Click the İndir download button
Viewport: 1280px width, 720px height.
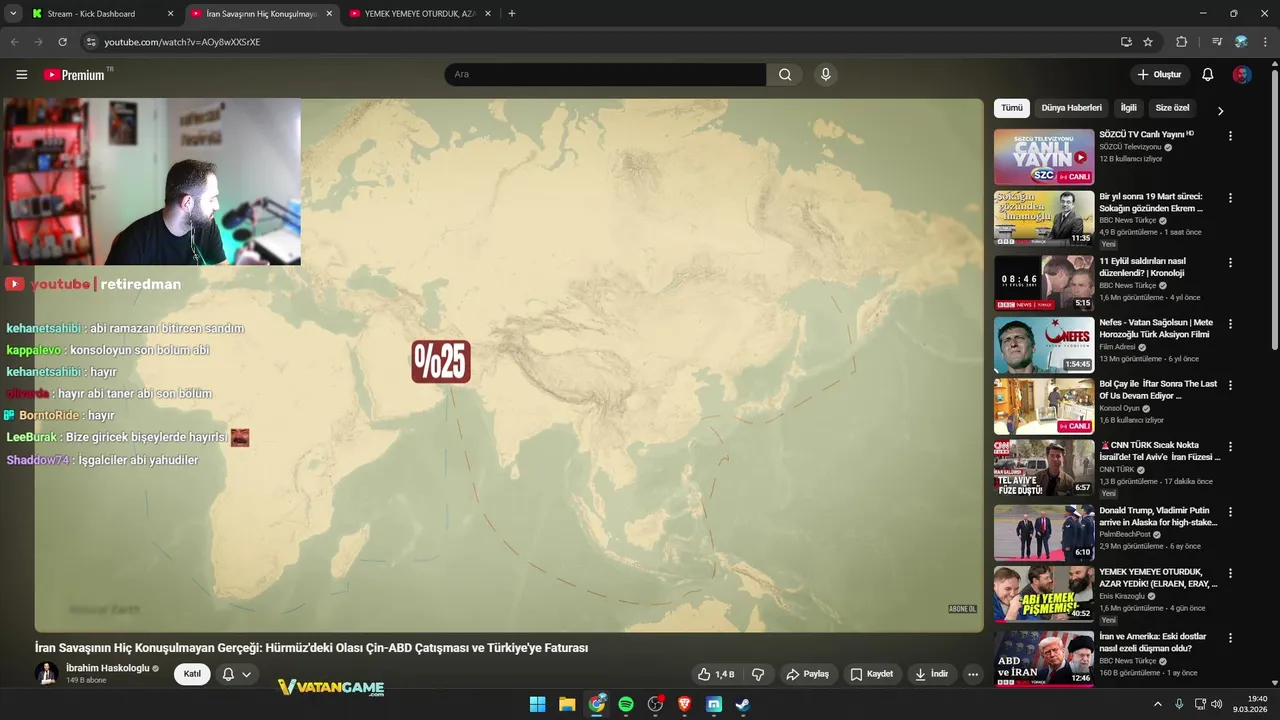[931, 674]
